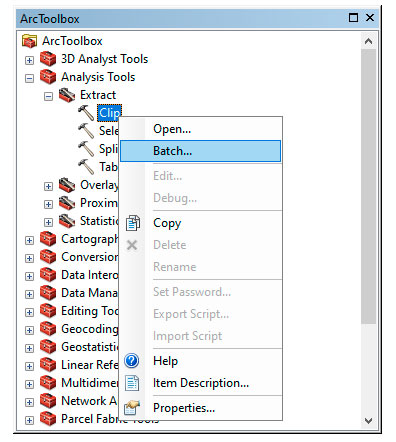Expand the Editing Tools node
Viewport: 396px width, 442px height.
[x=29, y=312]
